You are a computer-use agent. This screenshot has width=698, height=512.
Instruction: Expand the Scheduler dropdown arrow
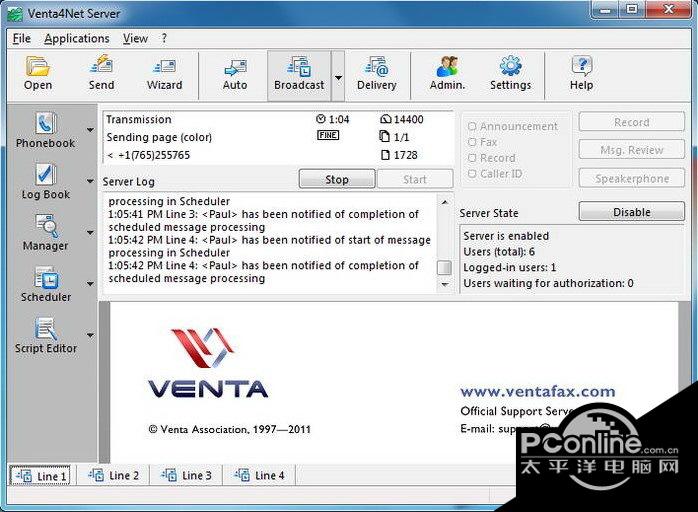90,284
